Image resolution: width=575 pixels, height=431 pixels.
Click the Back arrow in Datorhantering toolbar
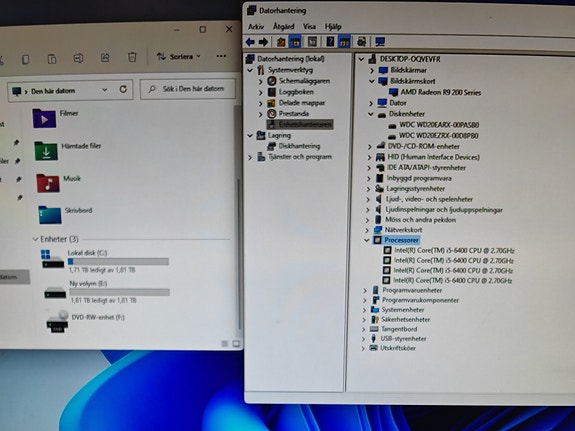(x=250, y=42)
